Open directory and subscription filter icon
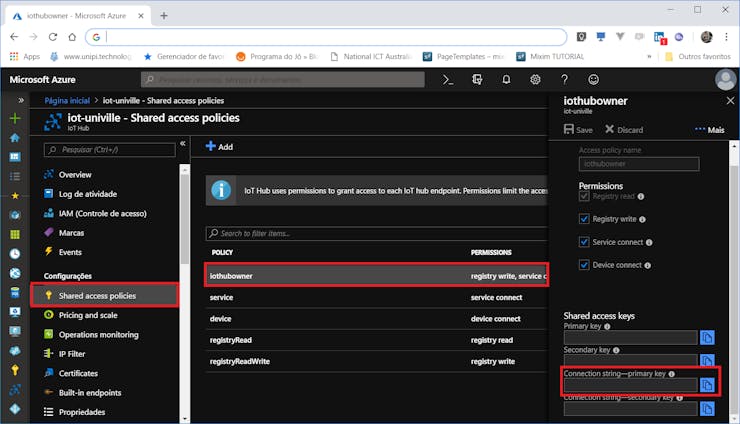 477,80
